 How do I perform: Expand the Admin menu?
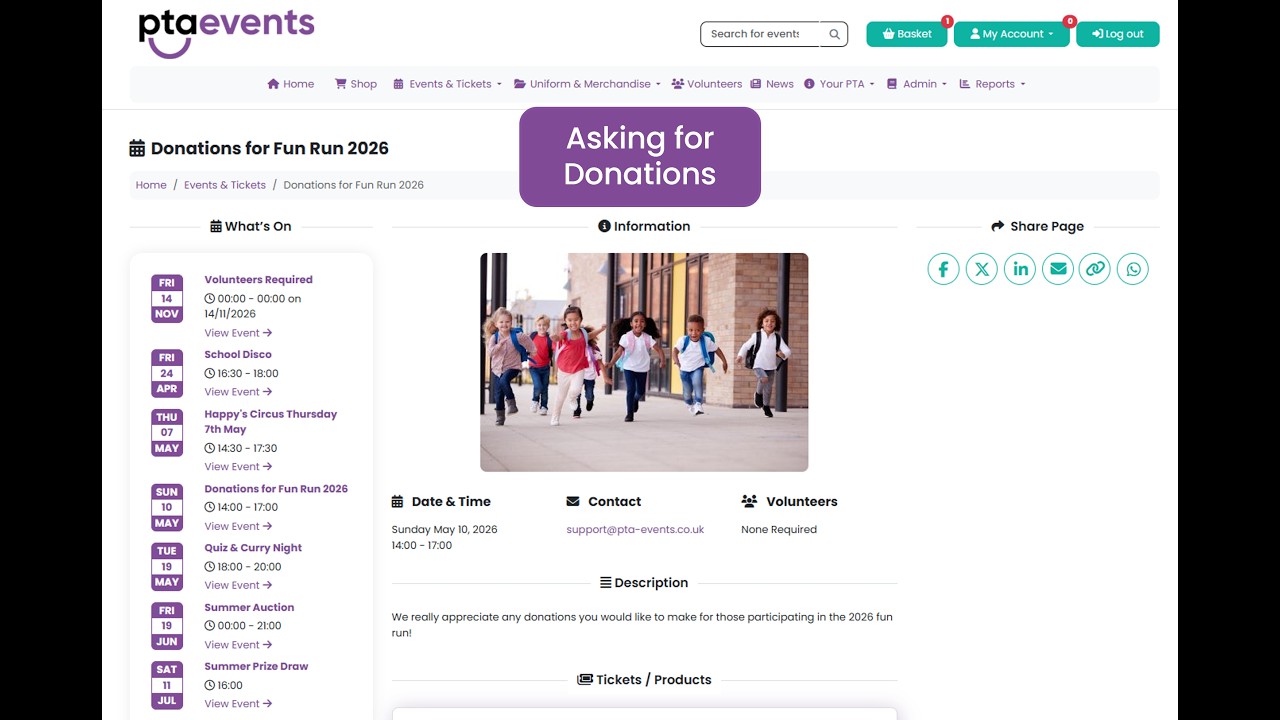pyautogui.click(x=916, y=84)
